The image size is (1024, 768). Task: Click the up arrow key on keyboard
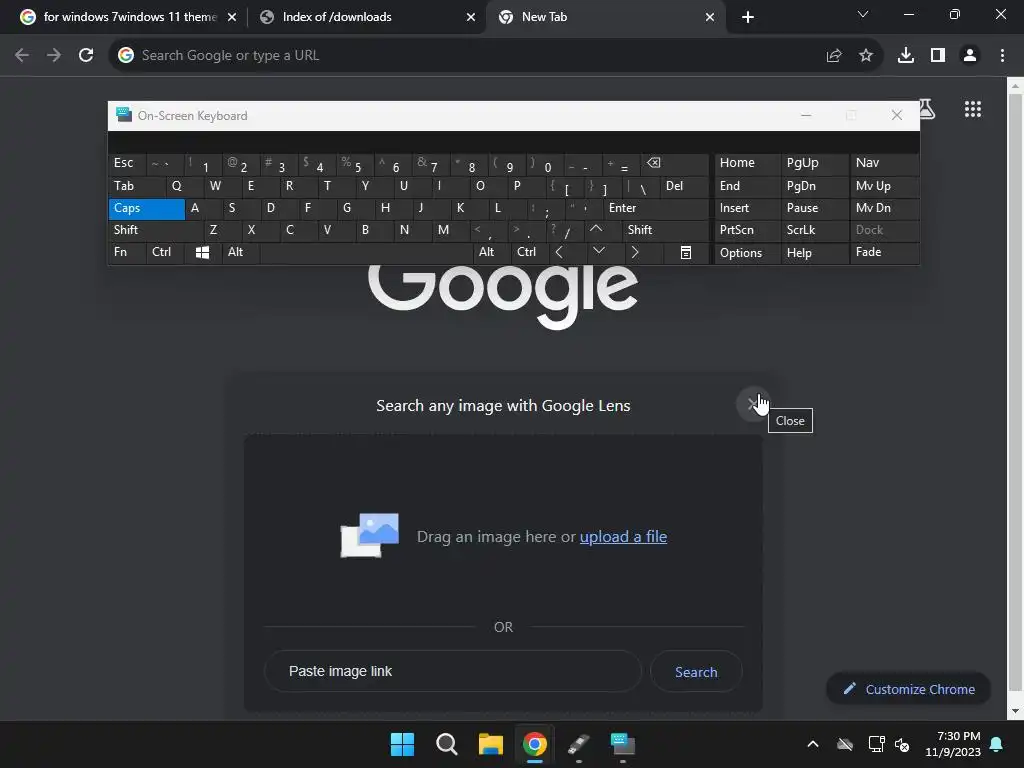(596, 230)
